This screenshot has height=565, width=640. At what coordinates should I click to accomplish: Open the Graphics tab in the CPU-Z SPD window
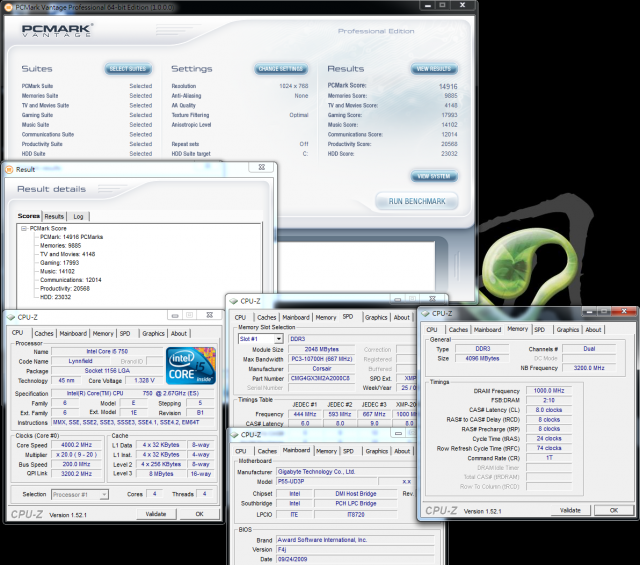pos(376,318)
